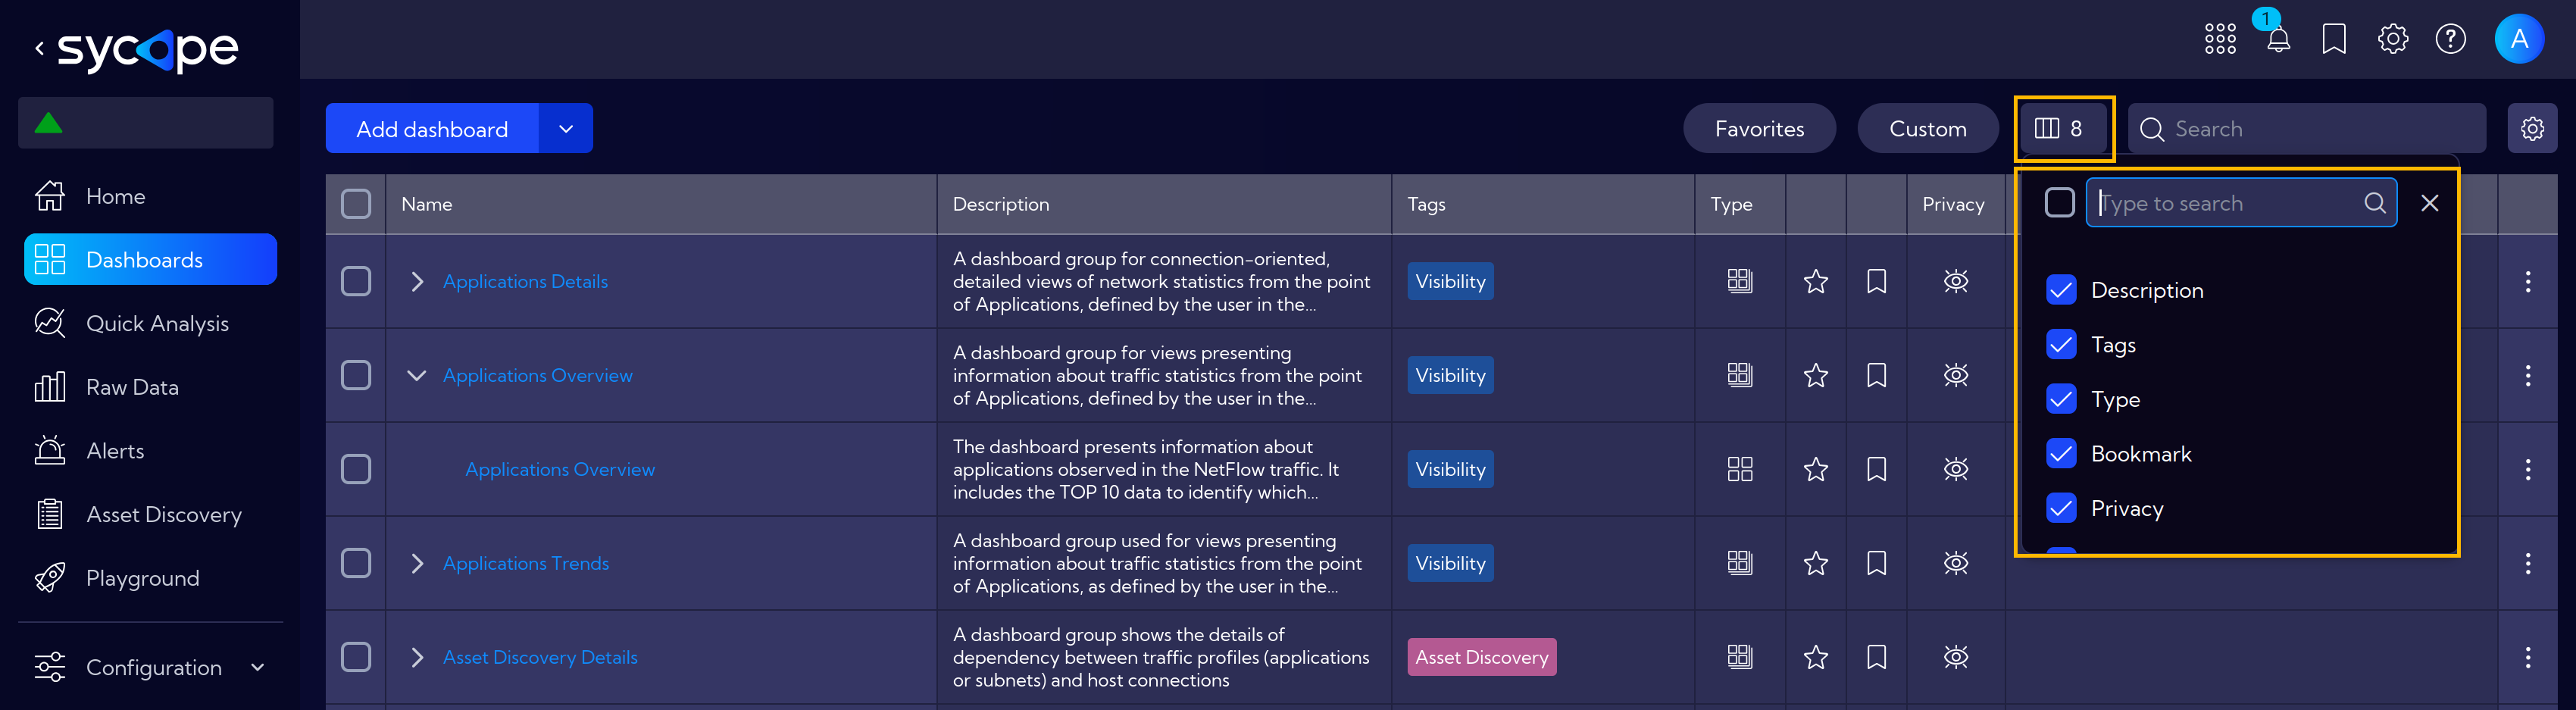Image resolution: width=2576 pixels, height=710 pixels.
Task: Uncheck the Description column checkbox
Action: (2060, 290)
